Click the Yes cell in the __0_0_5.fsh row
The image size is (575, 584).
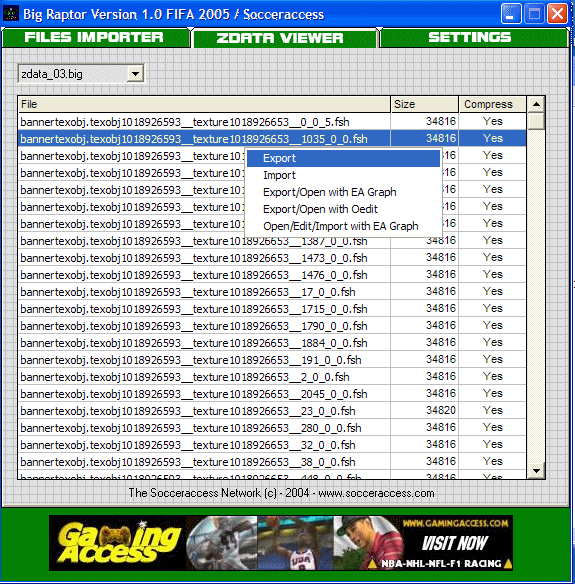[493, 121]
